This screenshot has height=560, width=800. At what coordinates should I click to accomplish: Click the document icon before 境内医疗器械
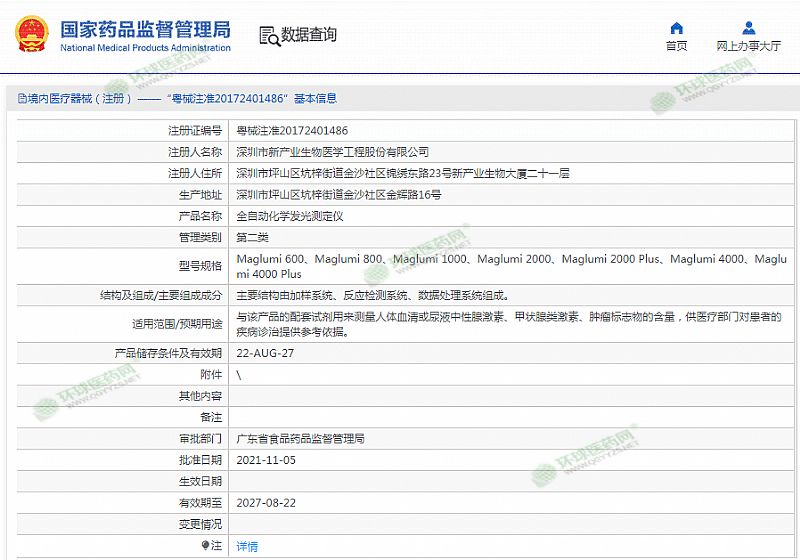[22, 99]
